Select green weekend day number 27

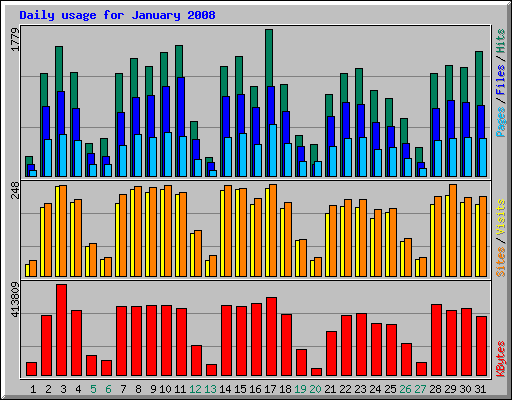420,389
